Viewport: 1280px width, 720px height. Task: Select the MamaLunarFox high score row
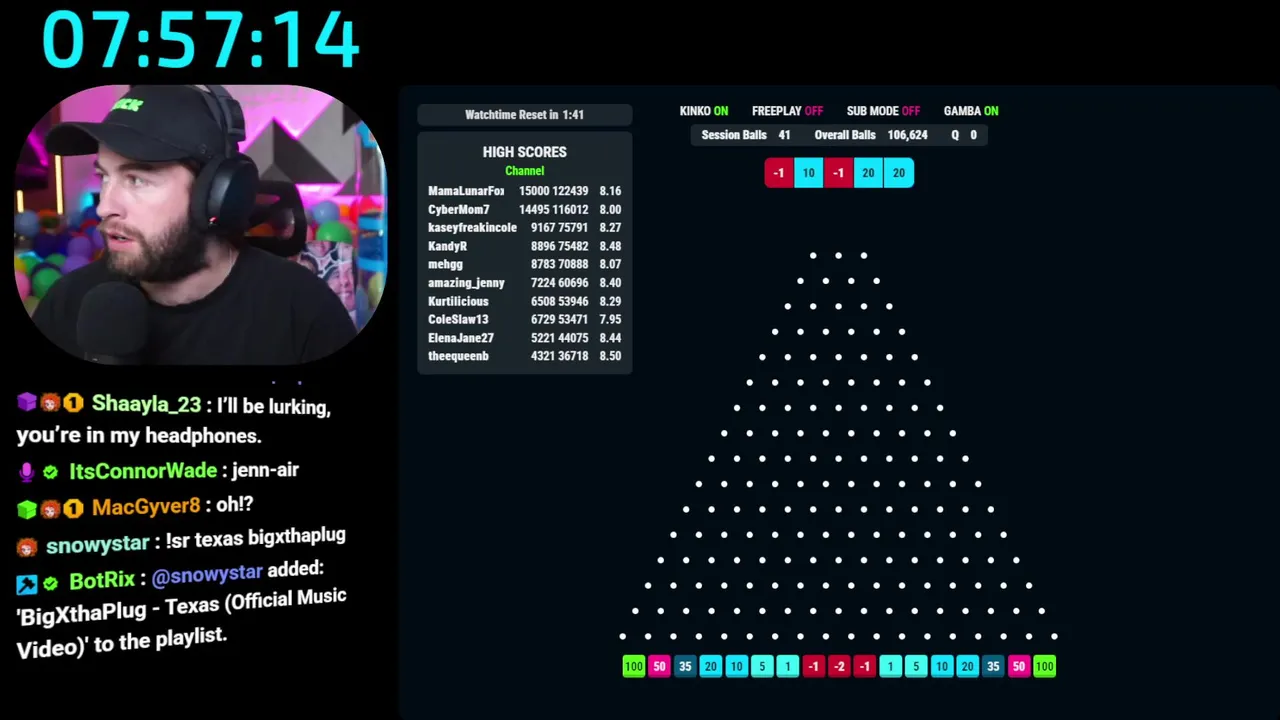[525, 191]
